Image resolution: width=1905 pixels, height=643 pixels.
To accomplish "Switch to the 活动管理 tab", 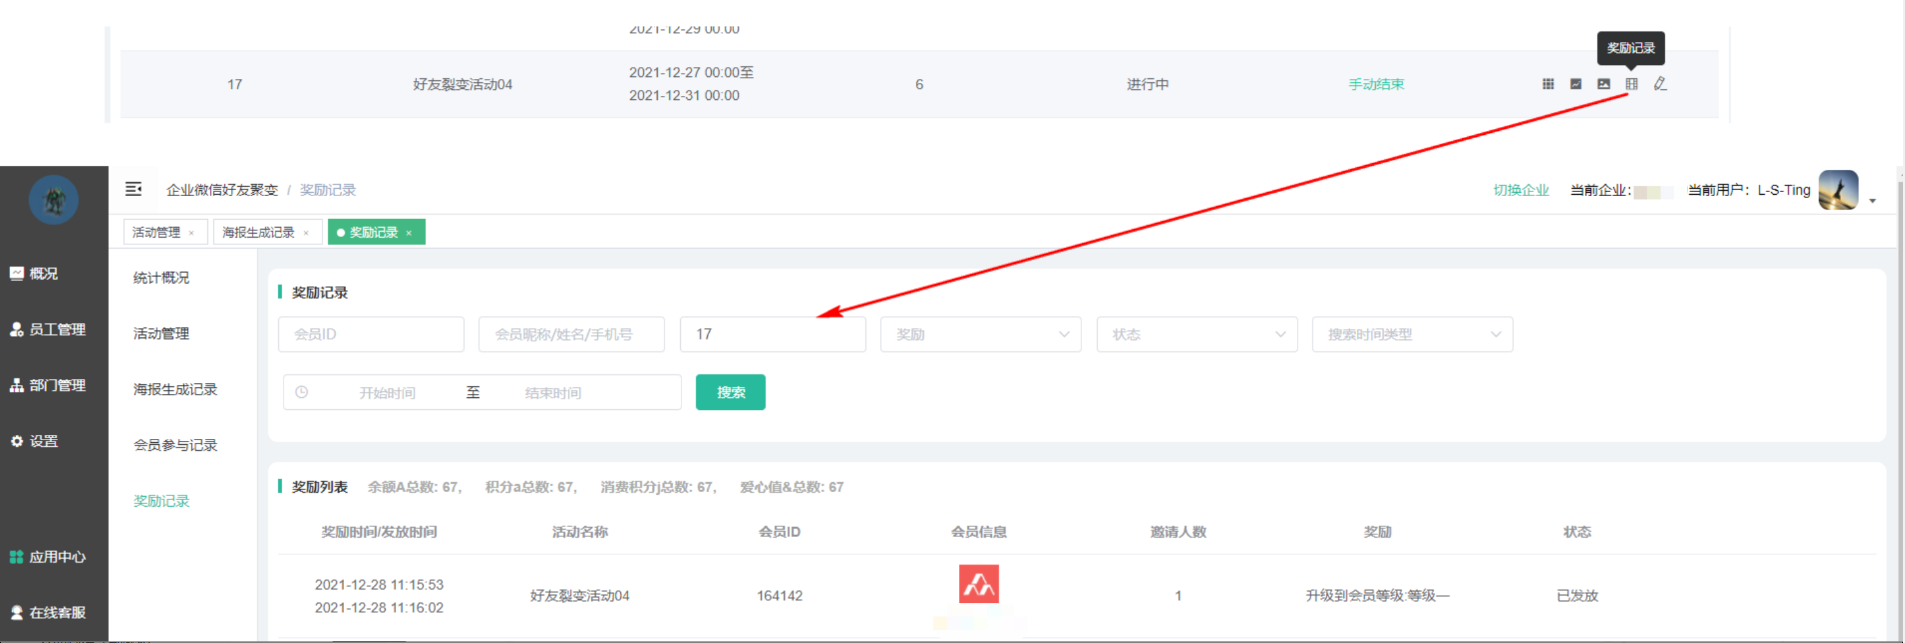I will coord(156,232).
